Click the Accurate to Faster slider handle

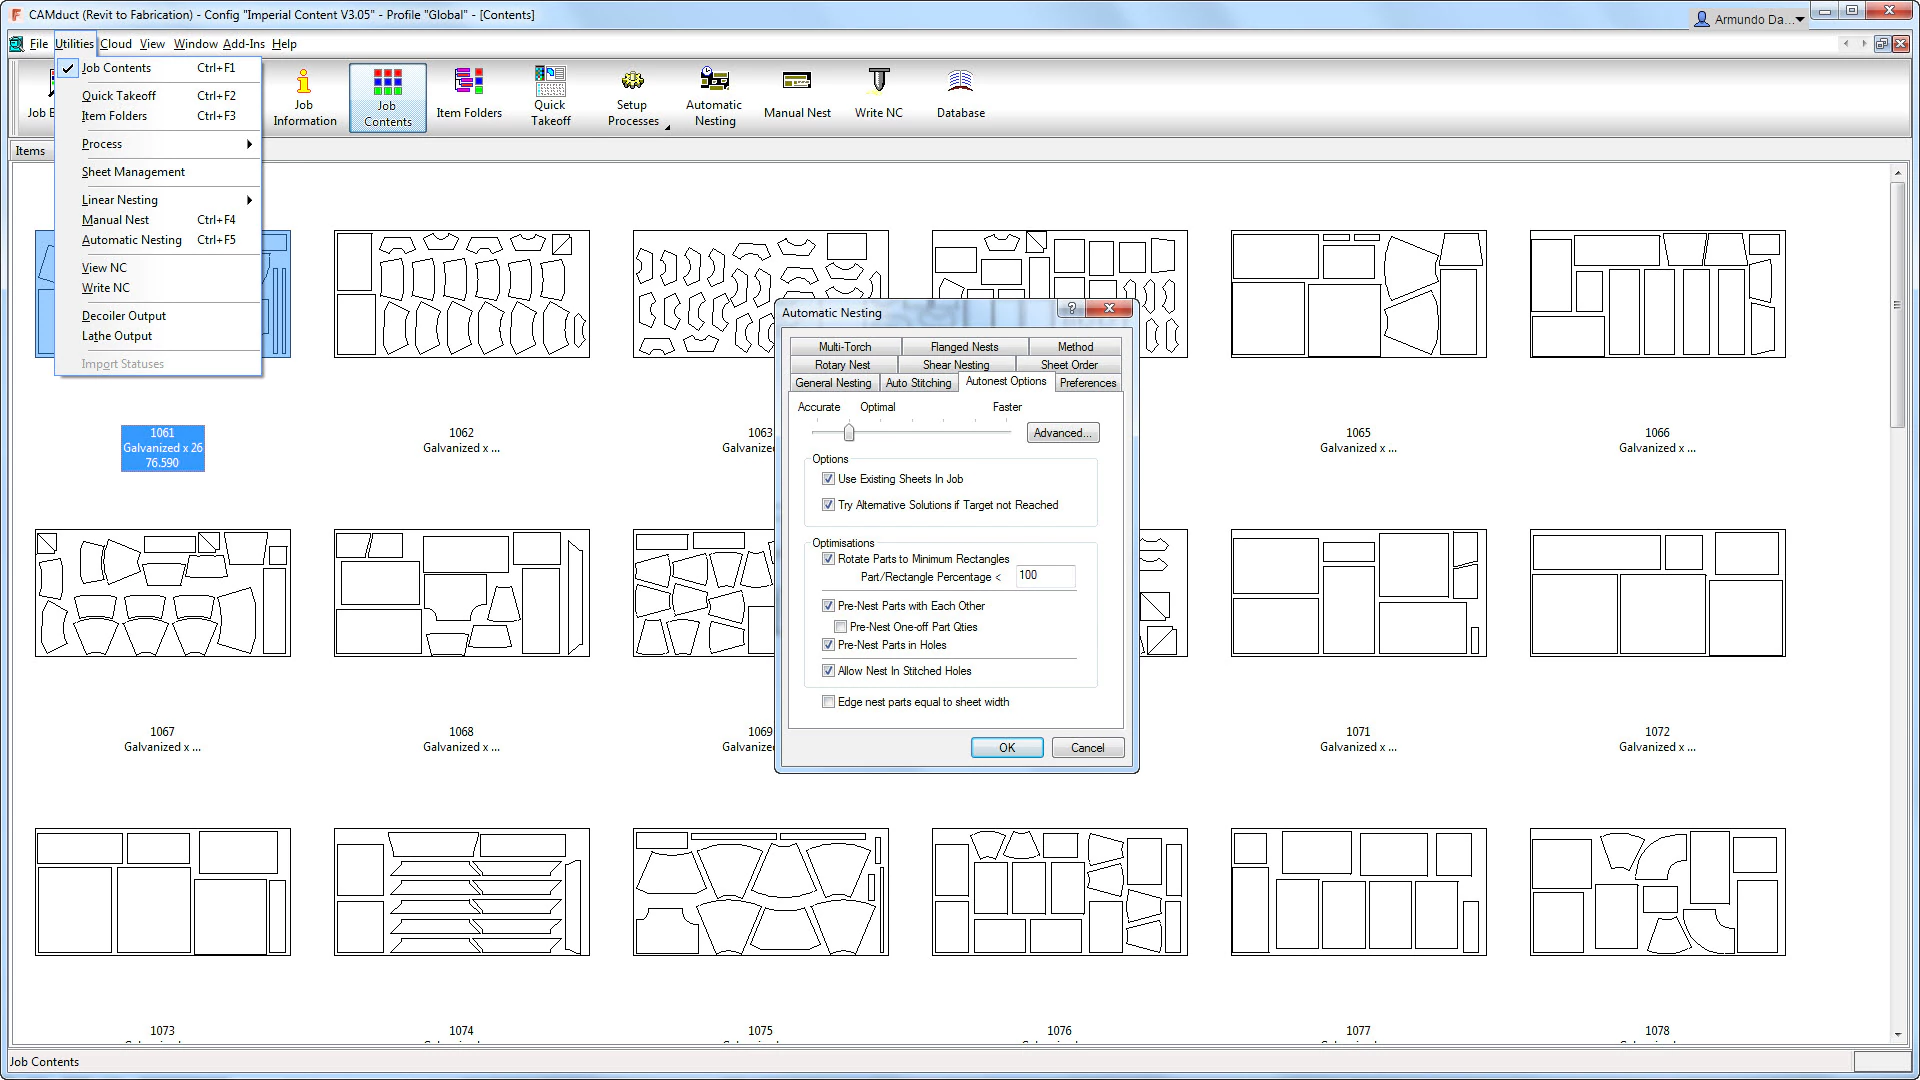(x=849, y=432)
